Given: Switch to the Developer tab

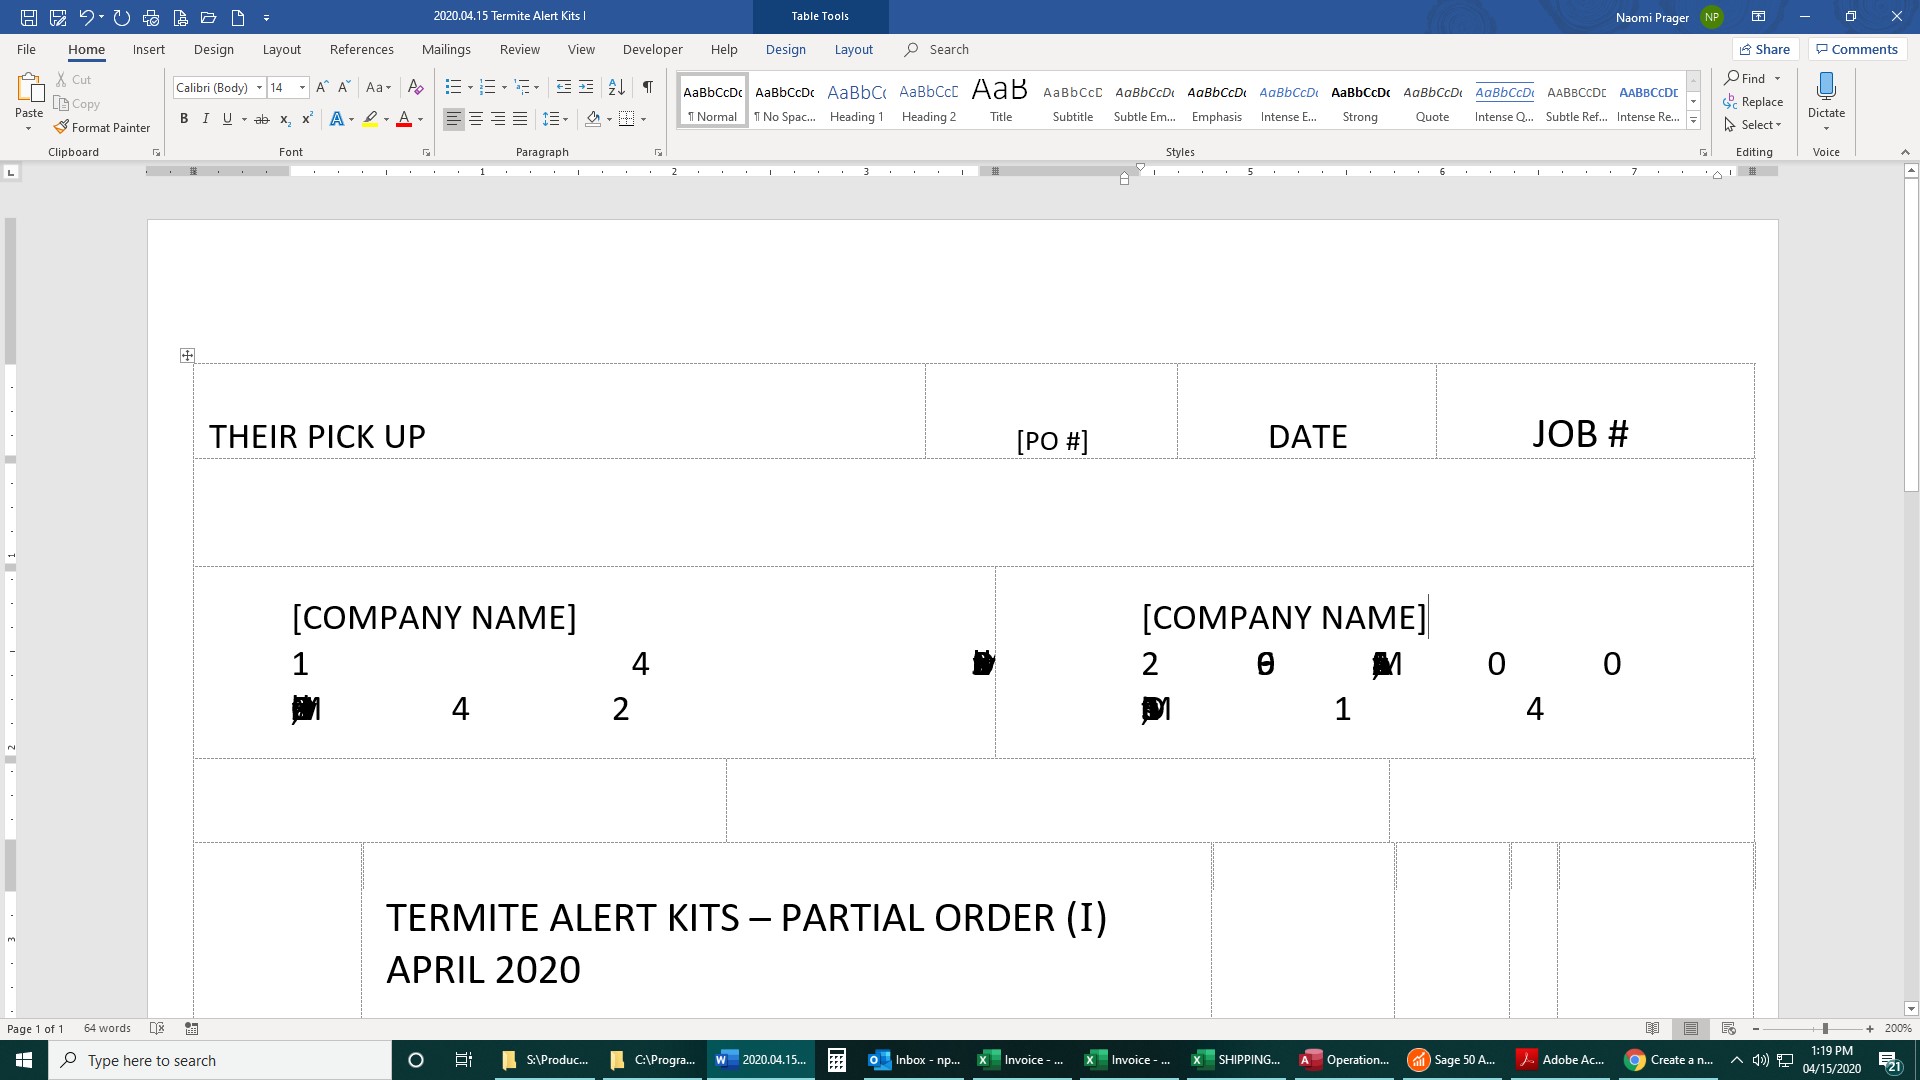Looking at the screenshot, I should tap(652, 49).
